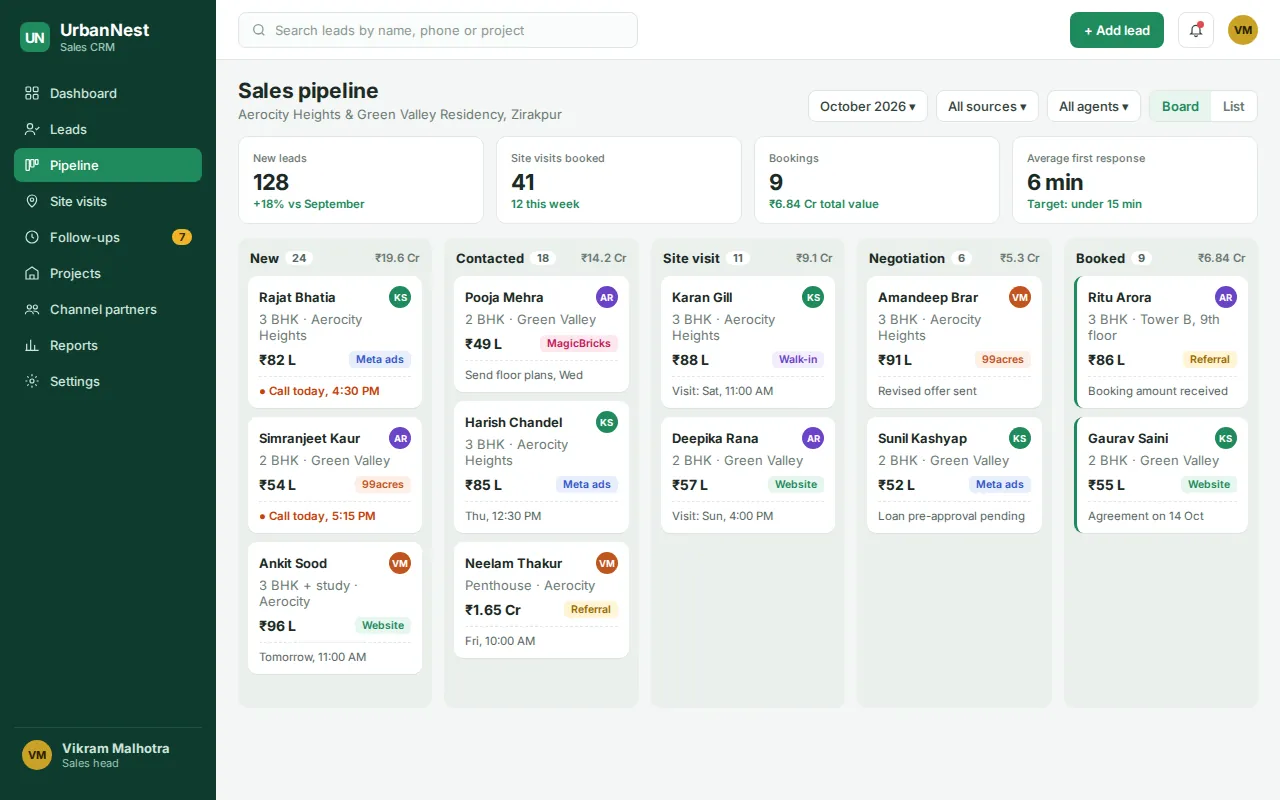1280x800 pixels.
Task: Click the AR agent avatar on Pooja Mehra card
Action: pos(607,297)
